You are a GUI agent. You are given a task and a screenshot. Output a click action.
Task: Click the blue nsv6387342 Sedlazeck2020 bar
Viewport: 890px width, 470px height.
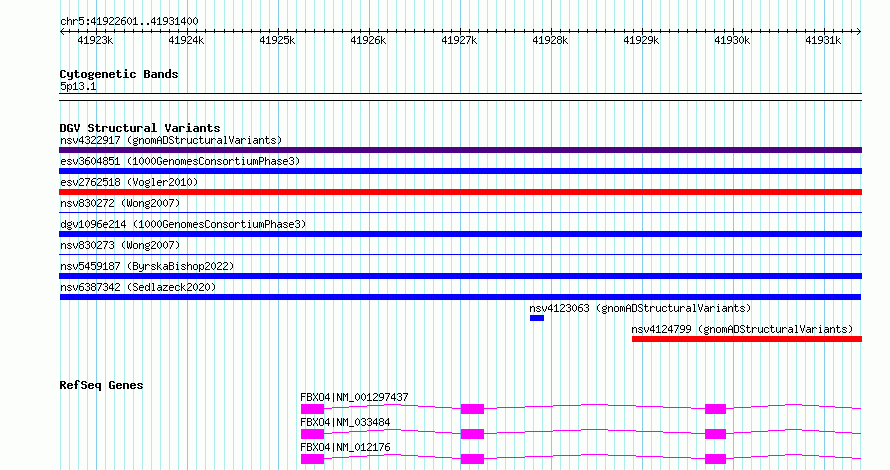460,297
